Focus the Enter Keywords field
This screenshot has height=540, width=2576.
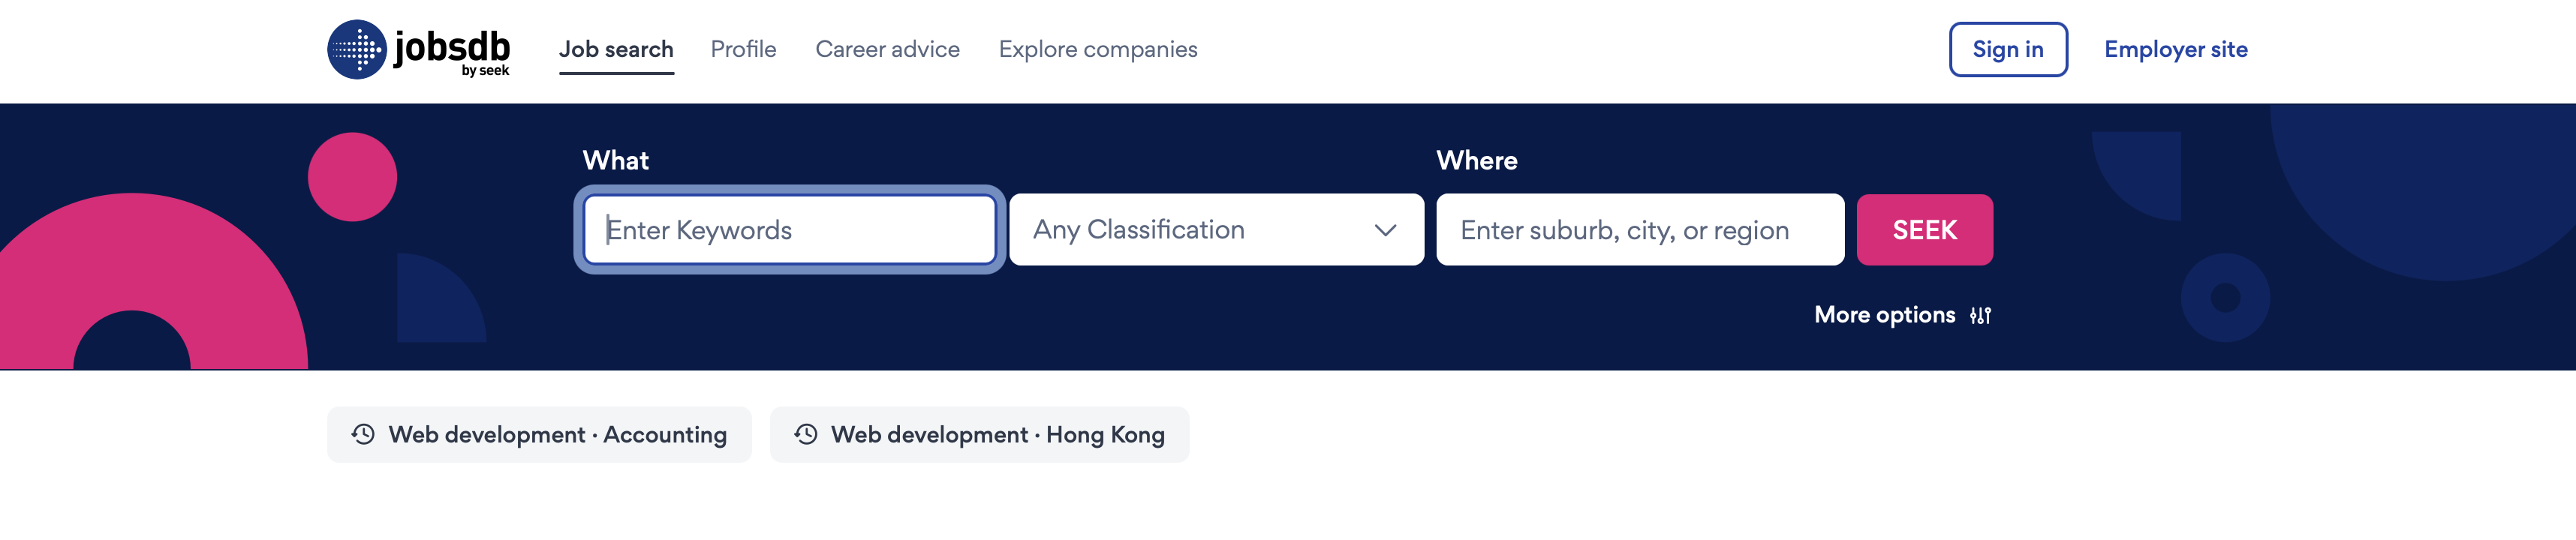pos(789,230)
